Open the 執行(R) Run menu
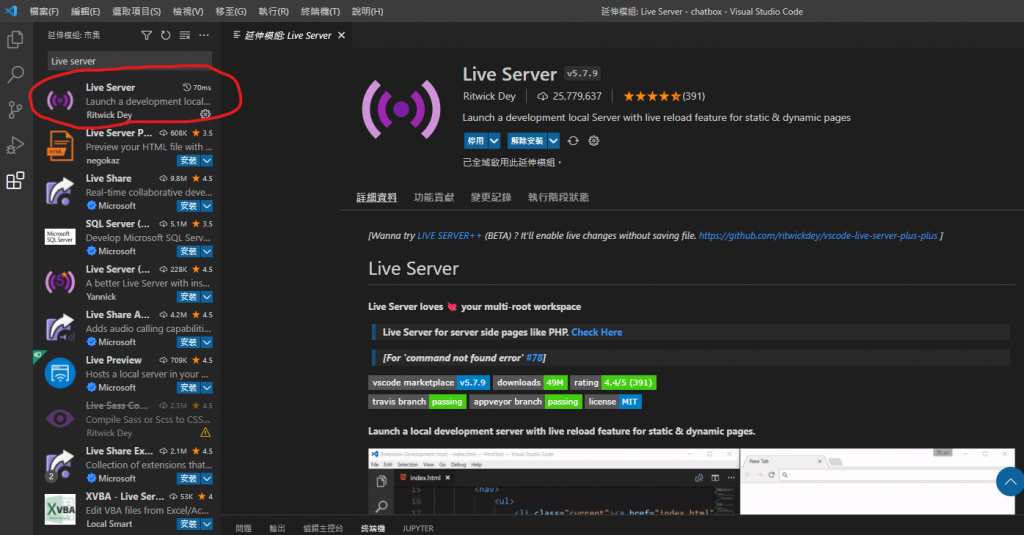Image resolution: width=1024 pixels, height=535 pixels. 274,11
